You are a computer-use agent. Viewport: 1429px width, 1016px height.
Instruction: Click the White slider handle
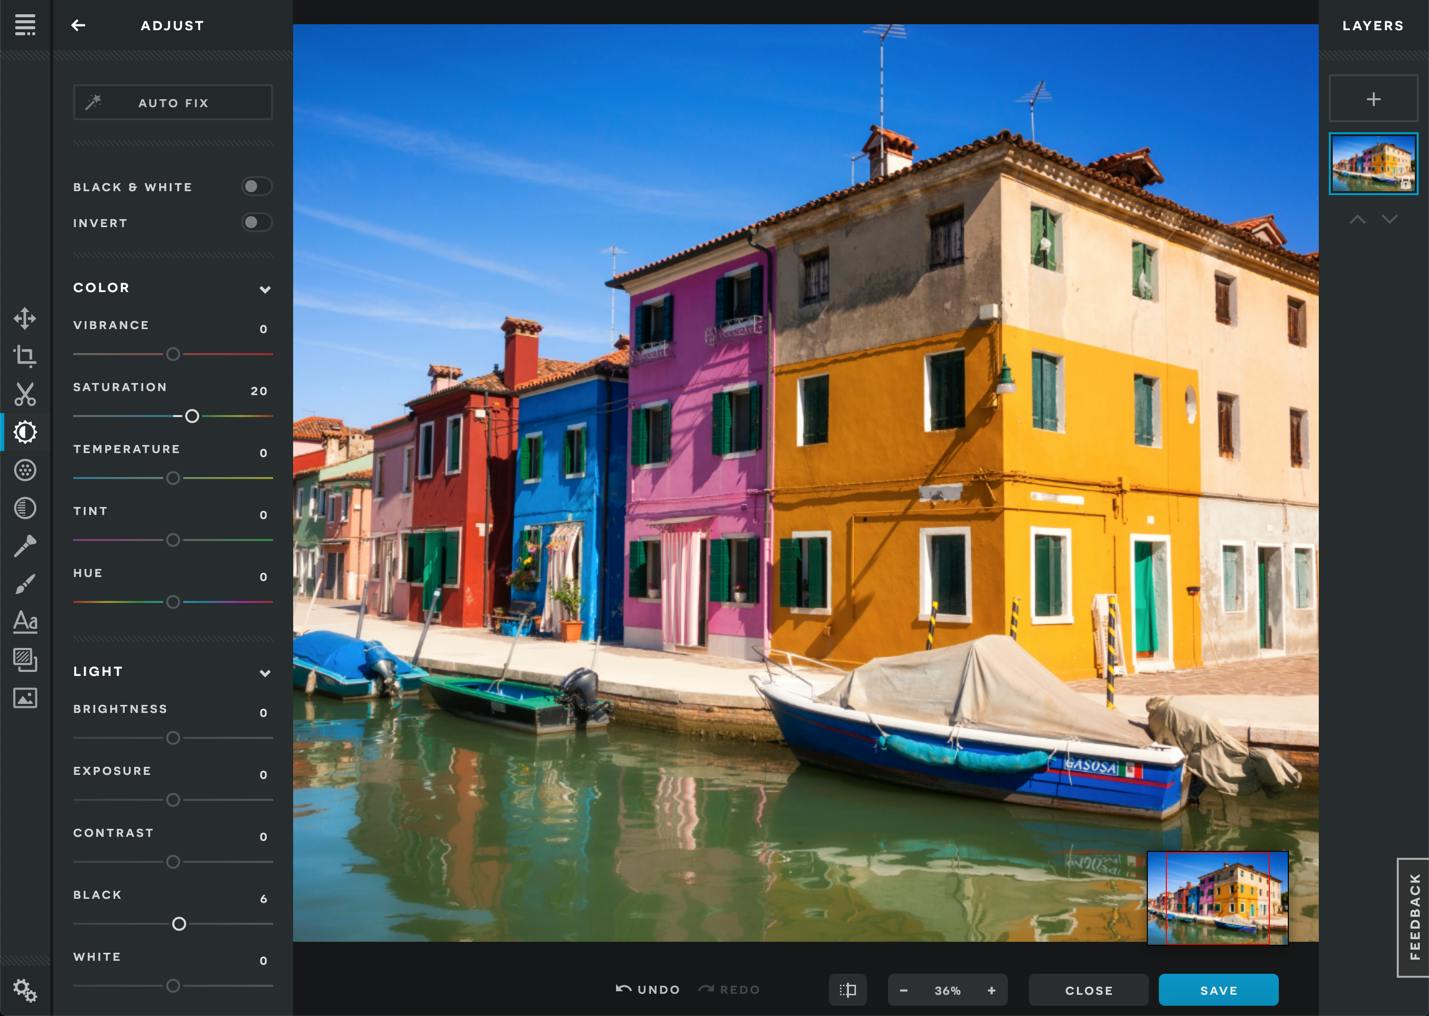pyautogui.click(x=173, y=986)
